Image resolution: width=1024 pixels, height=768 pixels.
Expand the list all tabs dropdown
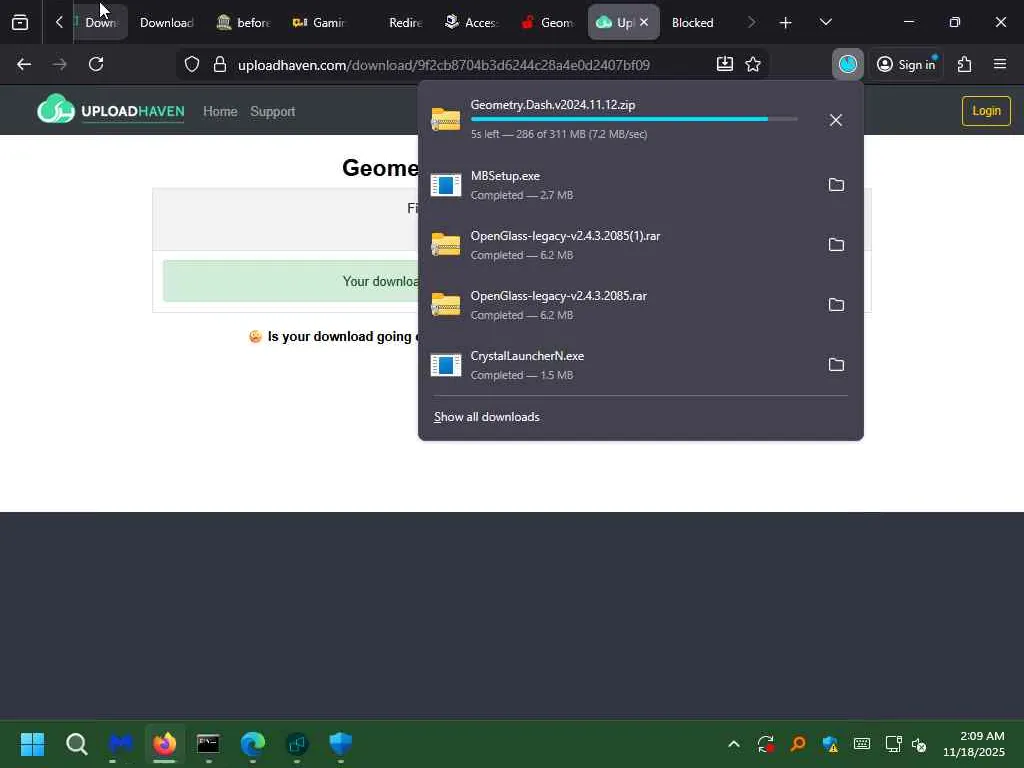pyautogui.click(x=825, y=22)
